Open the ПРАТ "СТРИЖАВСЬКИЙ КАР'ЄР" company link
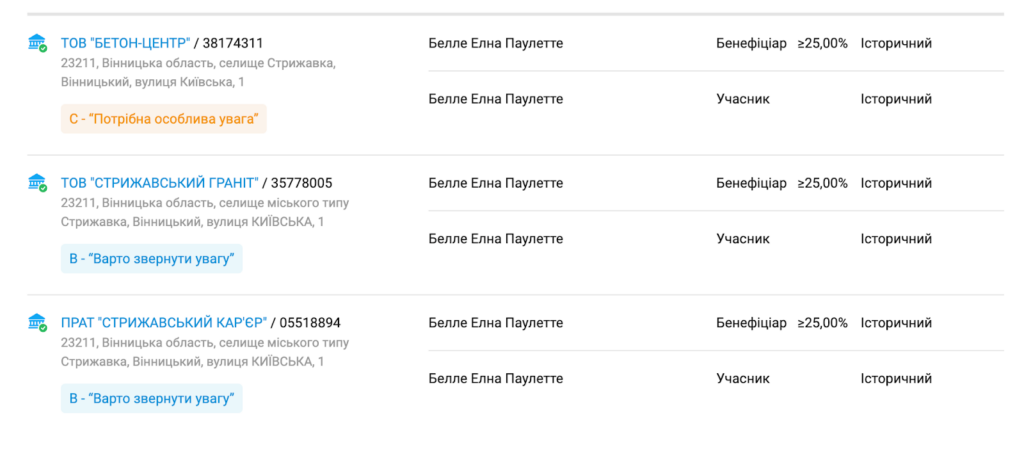Viewport: 1024px width, 452px height. tap(164, 323)
